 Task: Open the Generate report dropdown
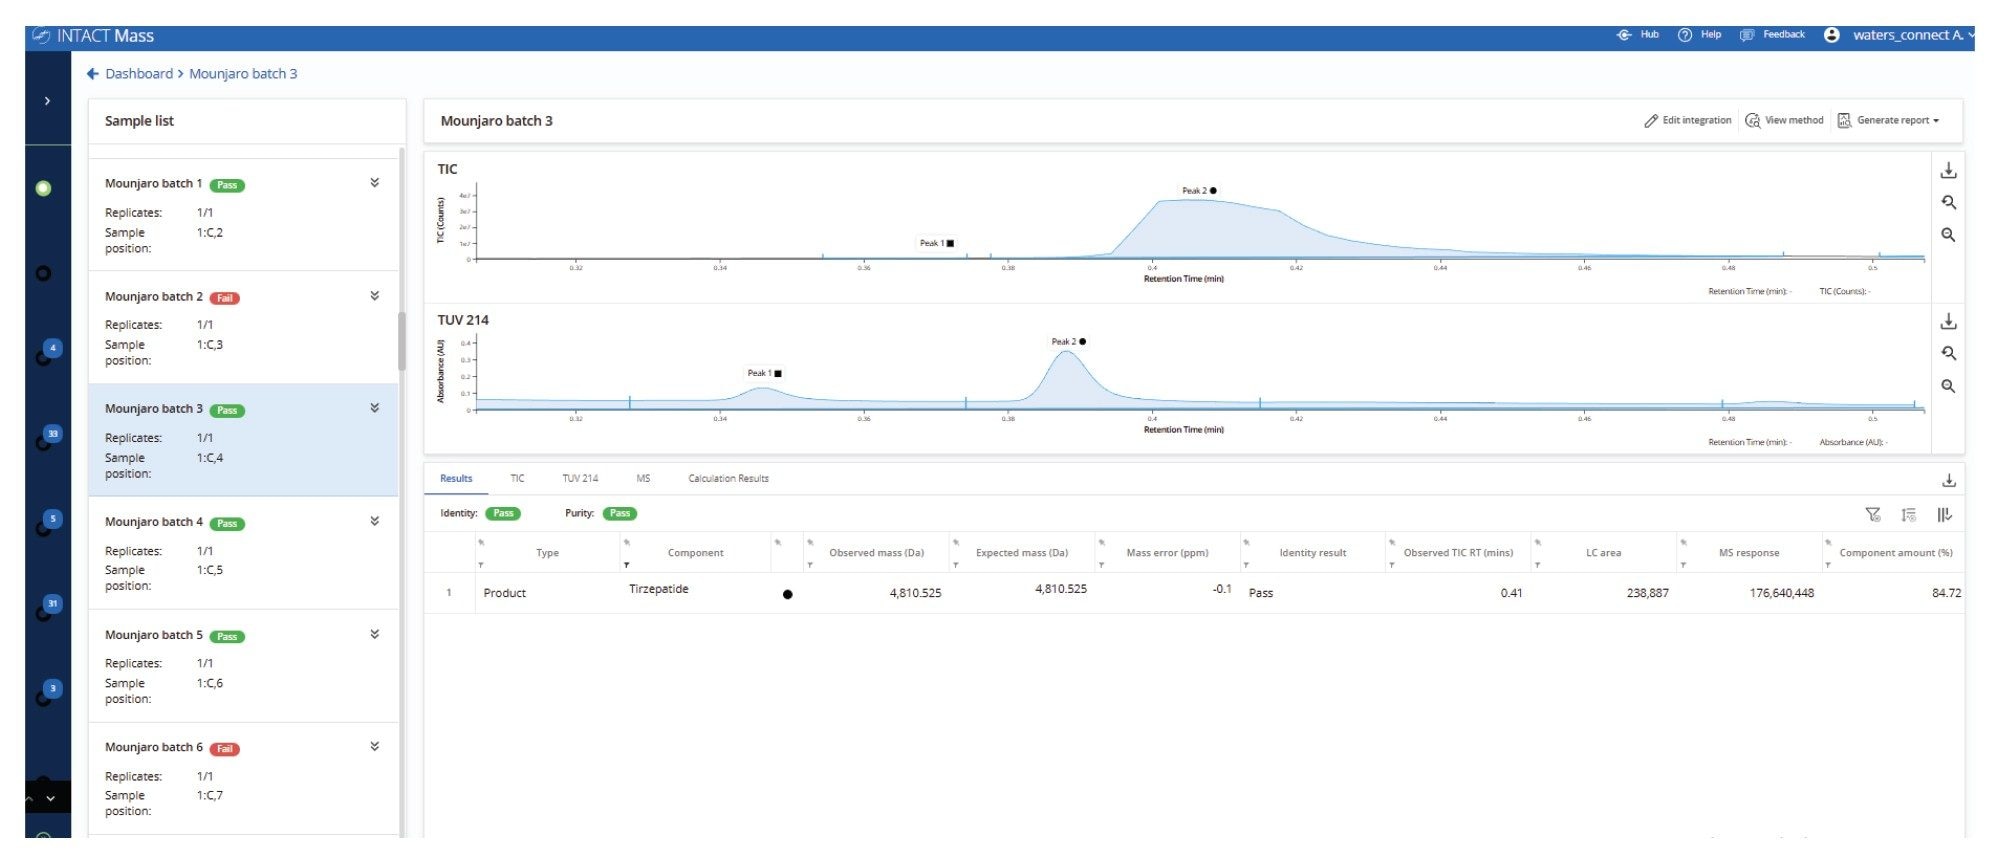(x=1889, y=121)
